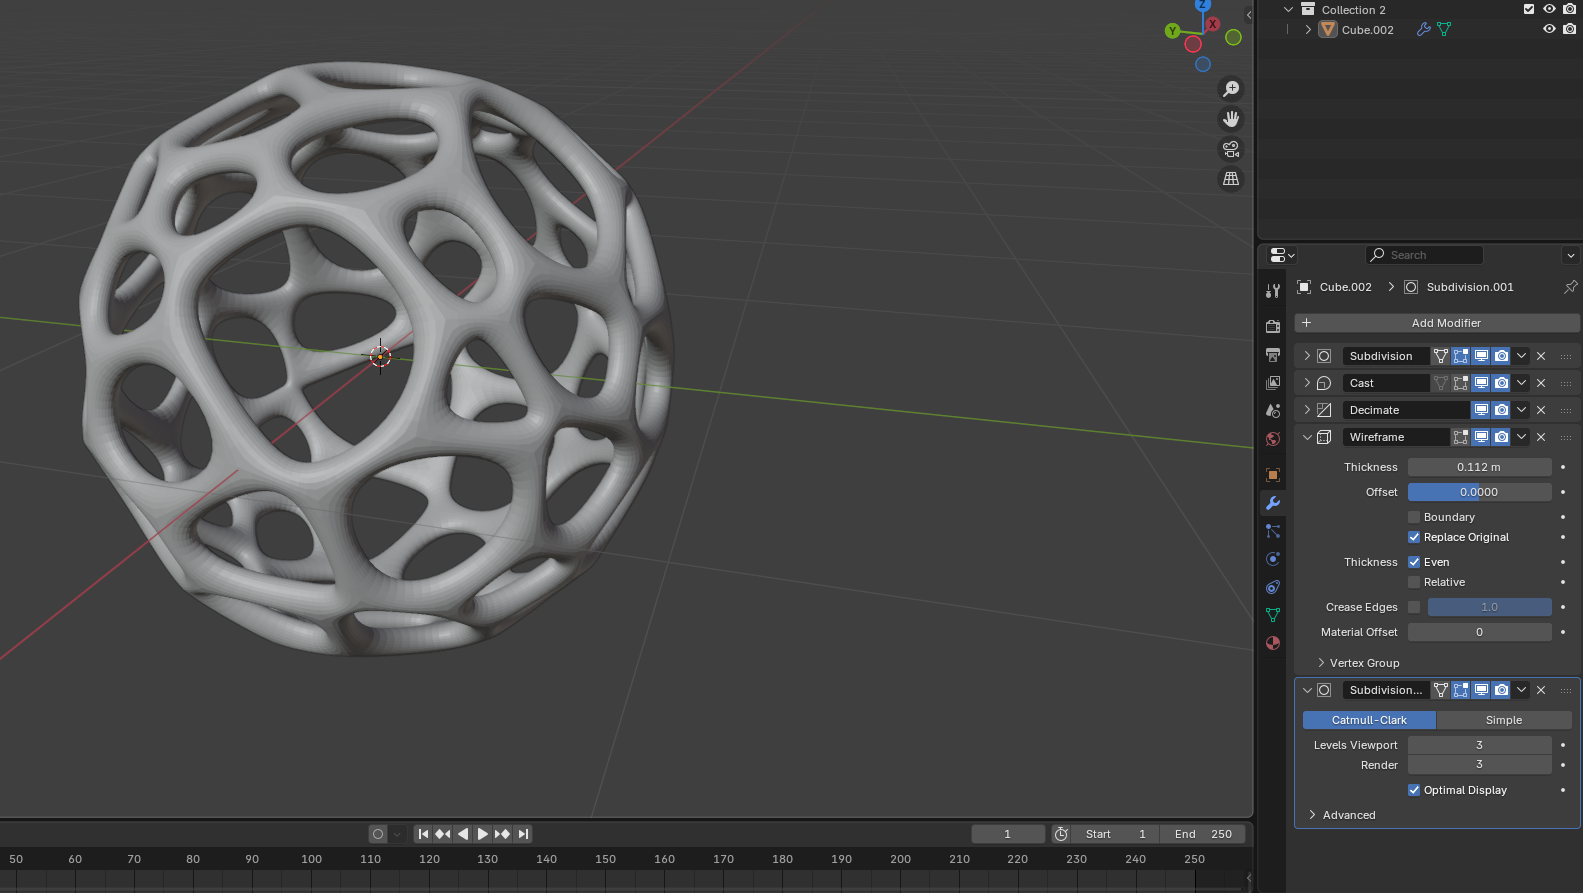This screenshot has height=893, width=1583.
Task: Play the animation forward
Action: [482, 834]
